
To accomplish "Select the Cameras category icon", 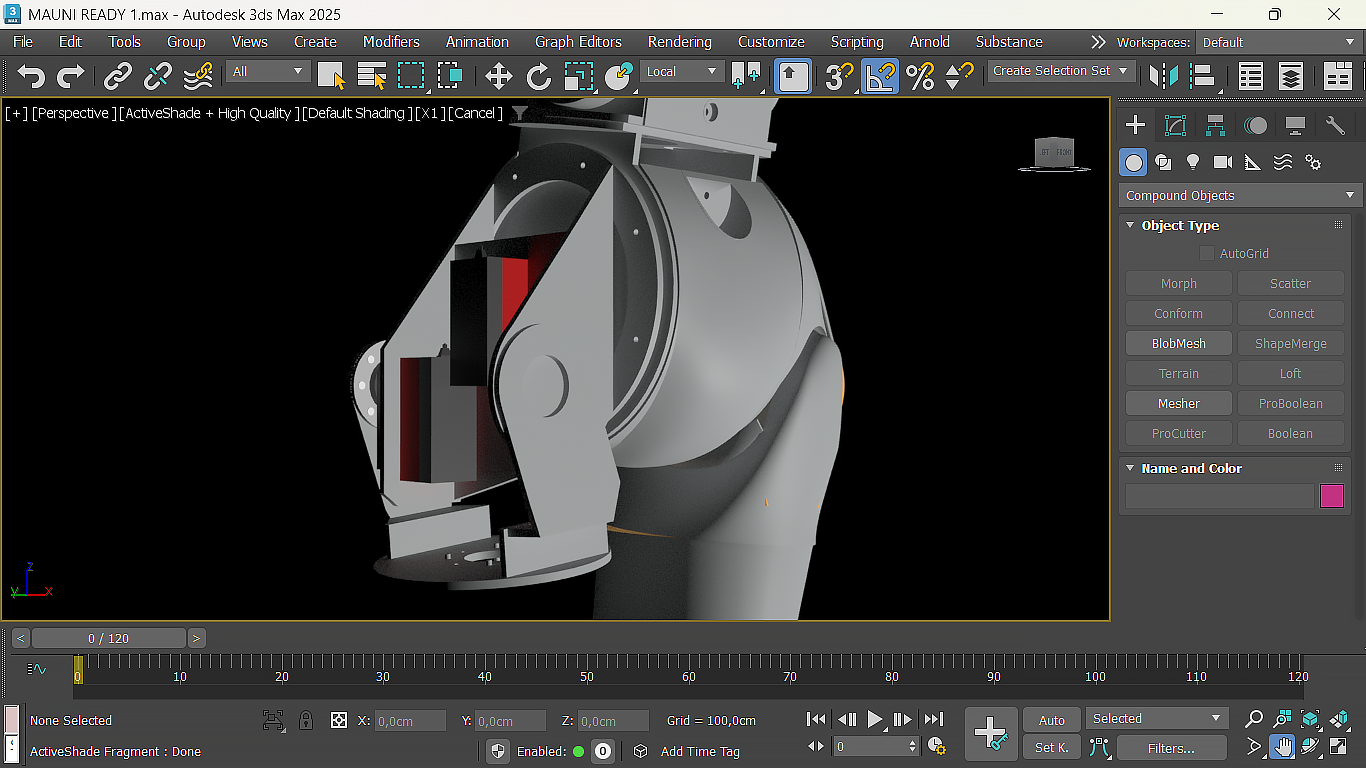I will click(x=1222, y=162).
